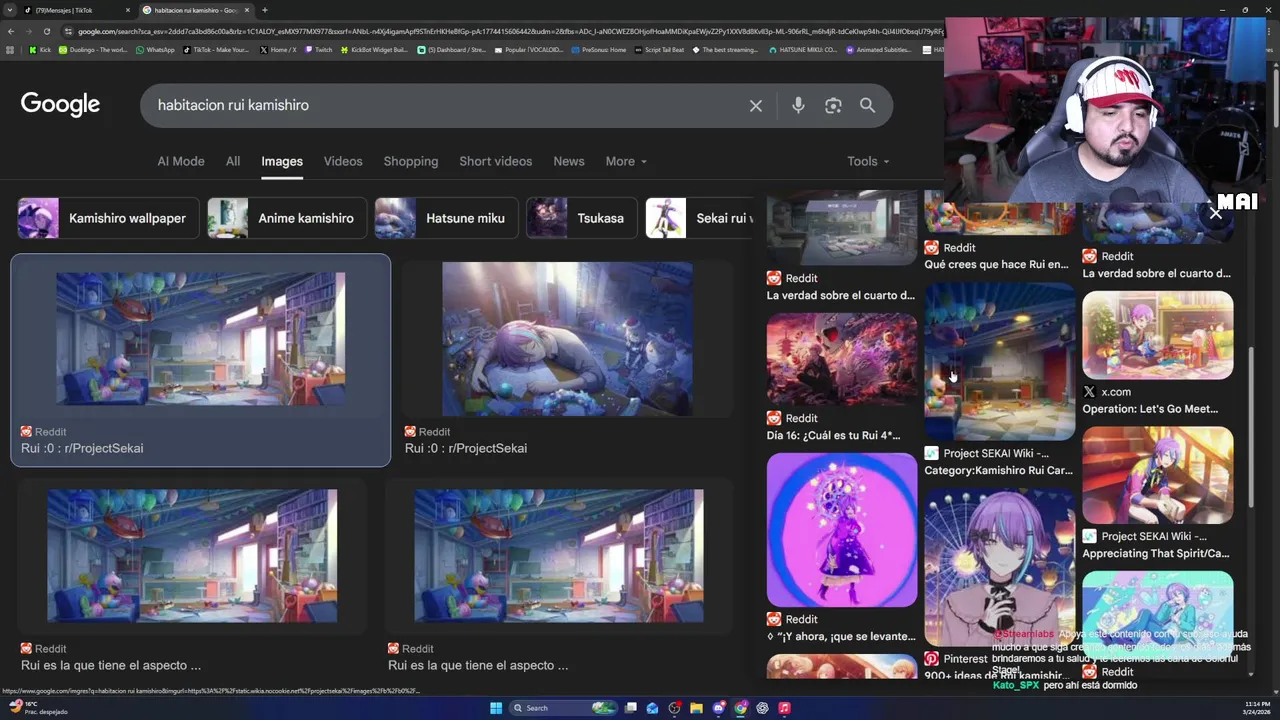Image resolution: width=1280 pixels, height=720 pixels.
Task: Open the Kick bookmark
Action: coord(40,49)
